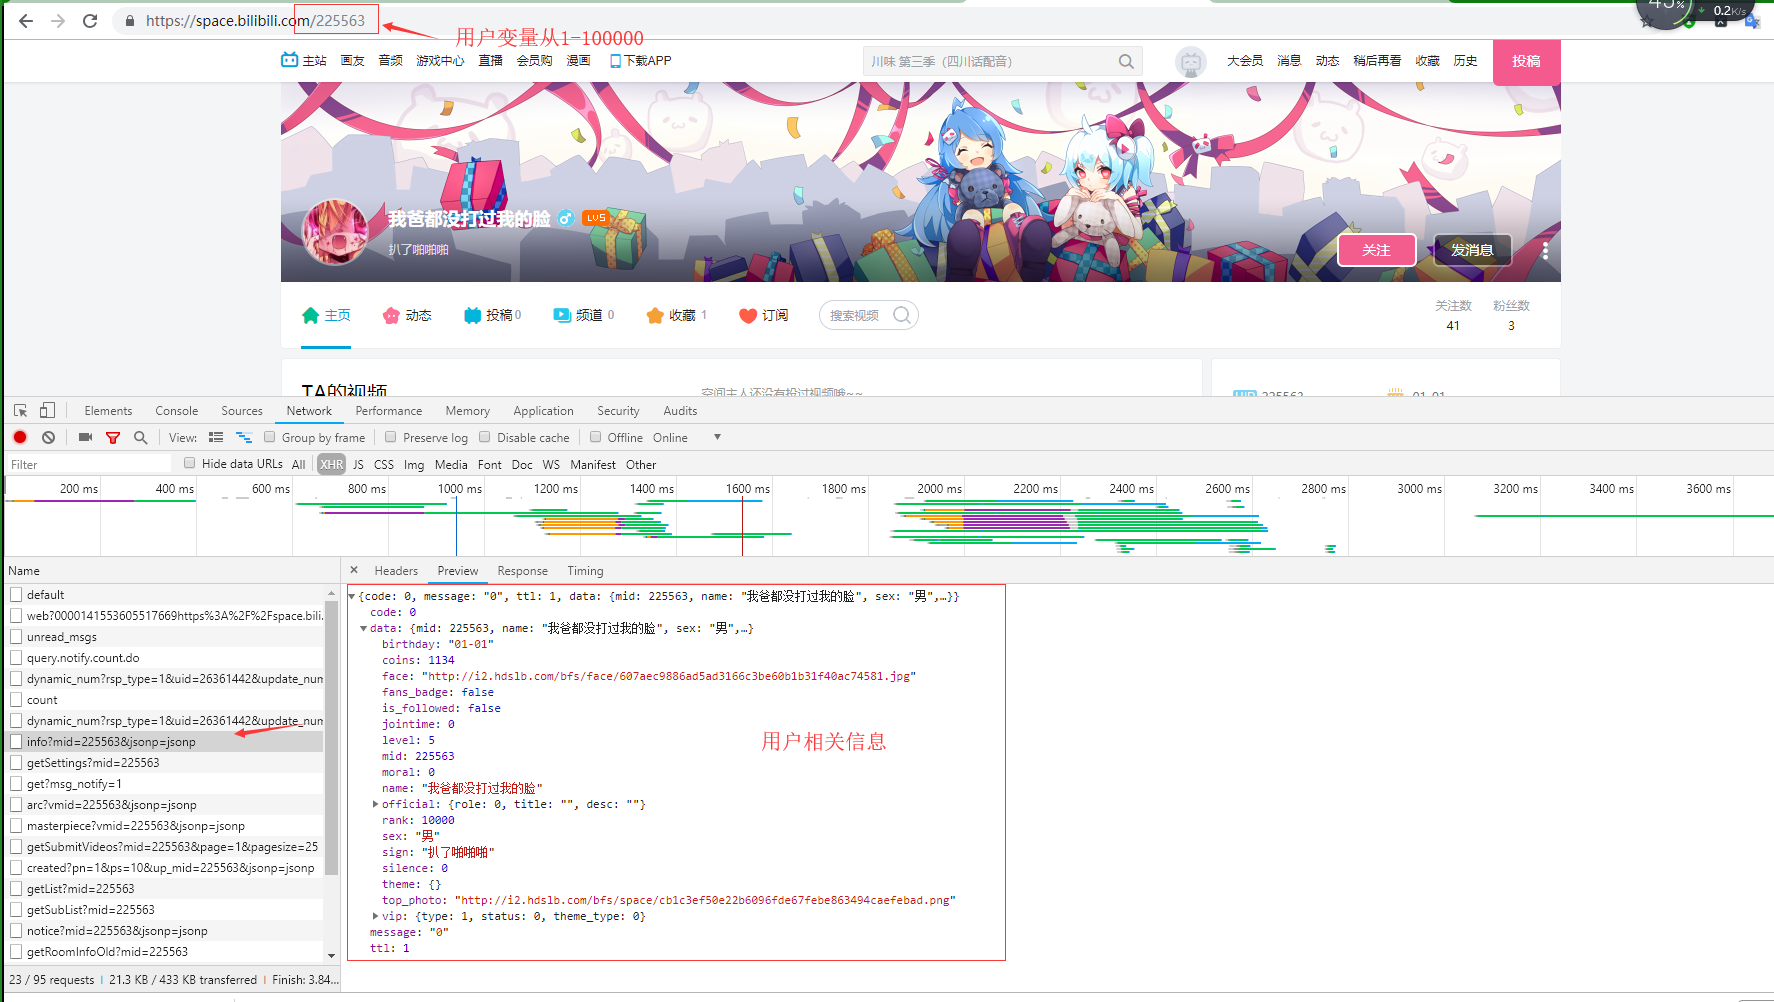Open the 投稿 tab on profile

(x=492, y=316)
